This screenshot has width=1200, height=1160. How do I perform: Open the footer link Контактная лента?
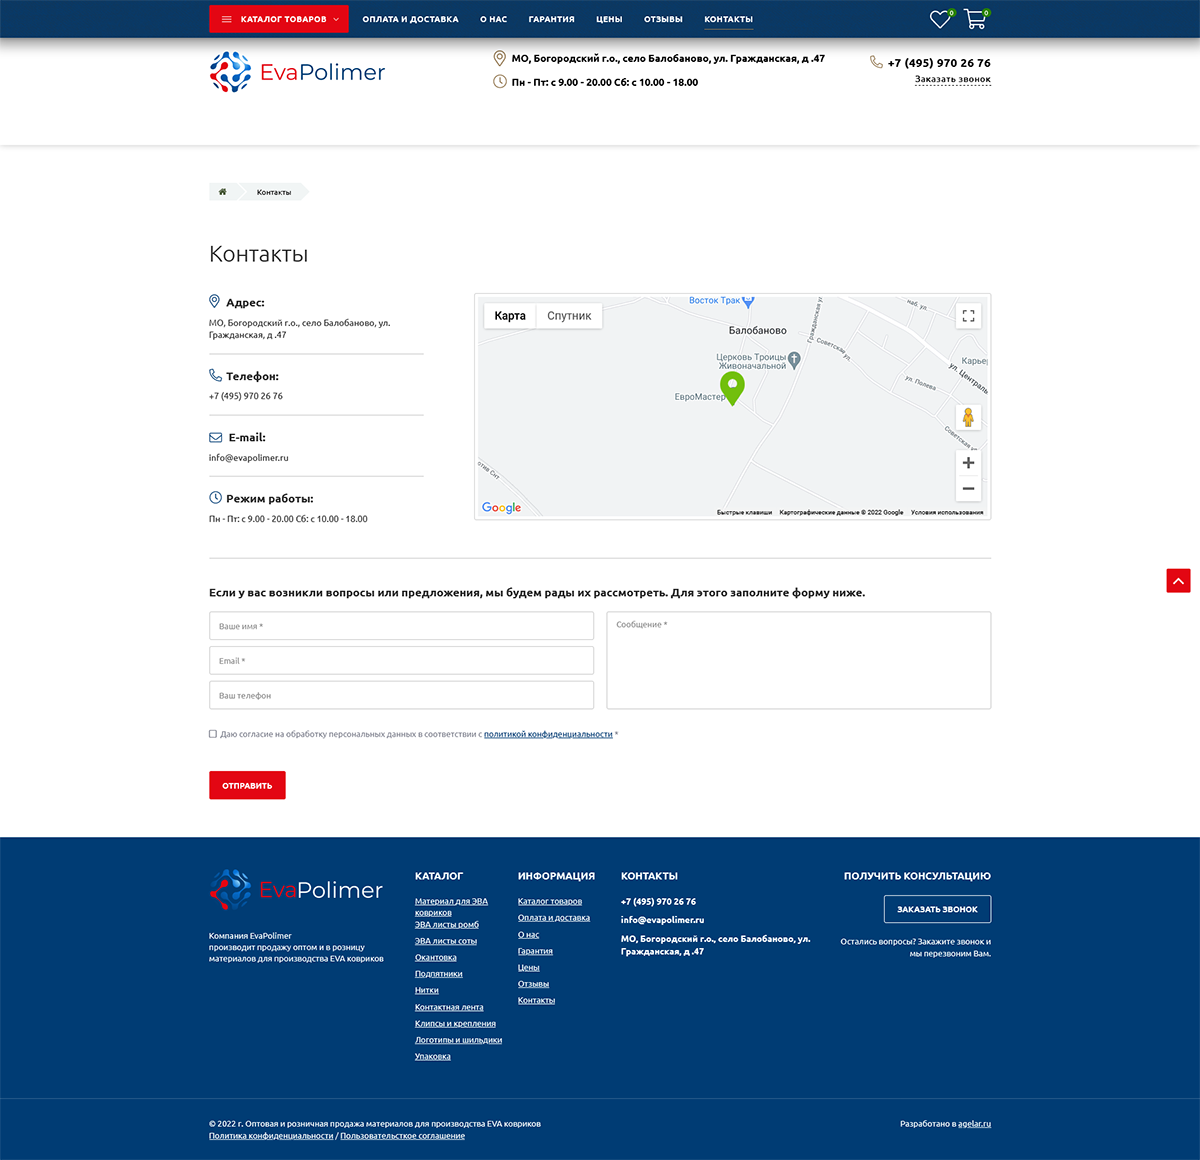[449, 1007]
